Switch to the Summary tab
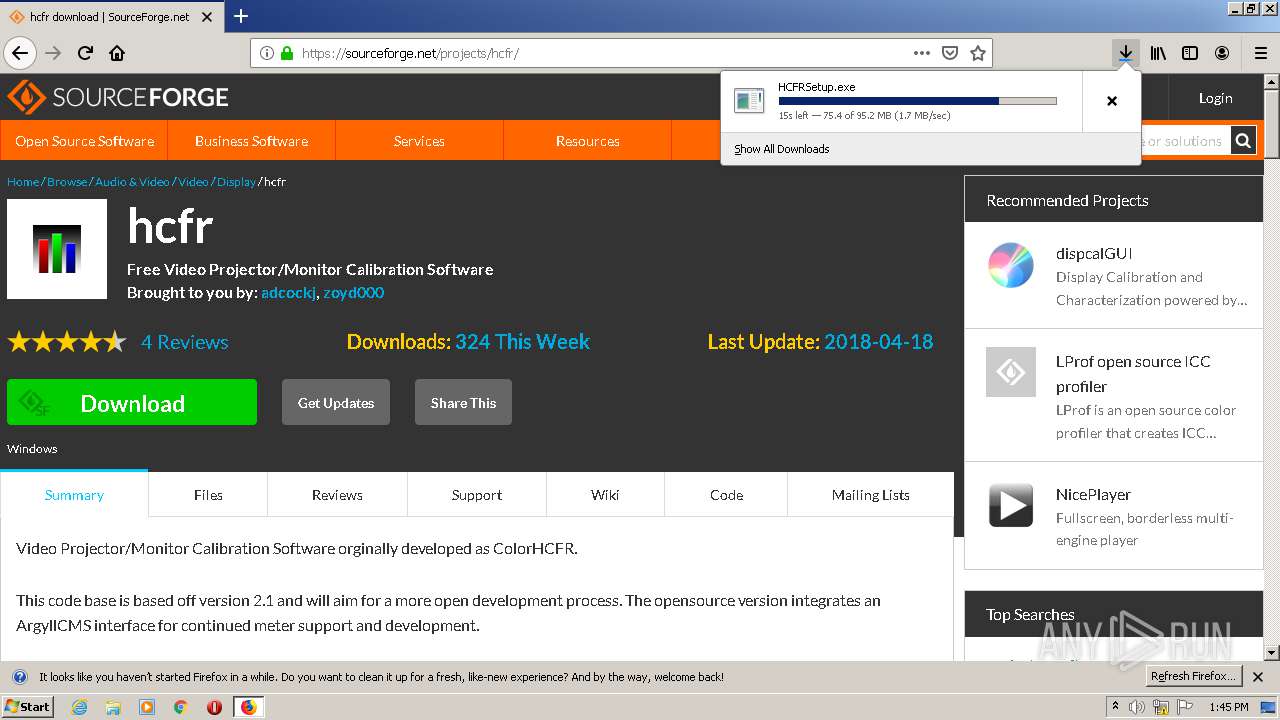Screen dimensions: 1280x720 (x=74, y=495)
